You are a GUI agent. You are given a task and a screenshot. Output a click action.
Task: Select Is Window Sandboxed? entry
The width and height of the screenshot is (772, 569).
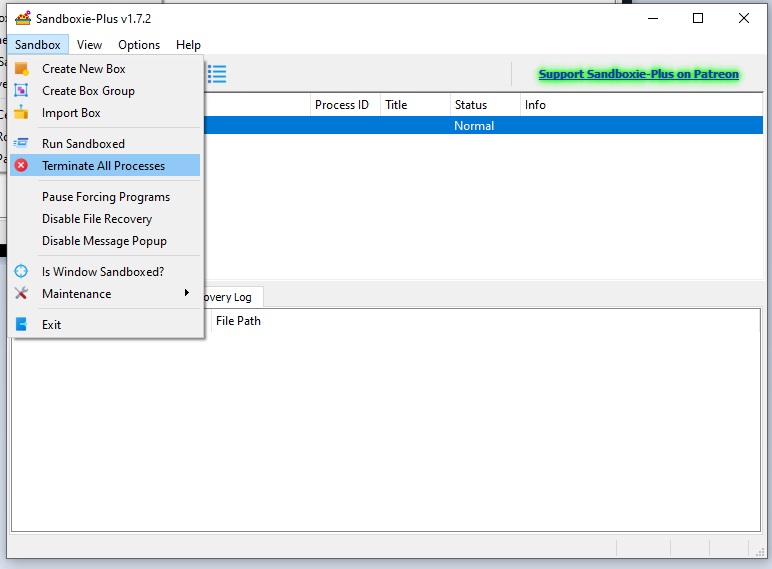coord(105,271)
